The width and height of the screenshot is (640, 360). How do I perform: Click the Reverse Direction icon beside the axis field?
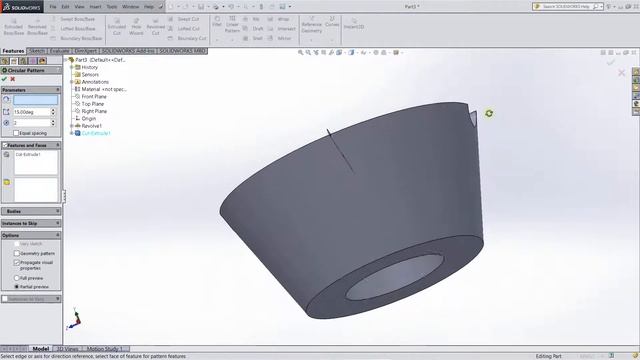pyautogui.click(x=6, y=100)
